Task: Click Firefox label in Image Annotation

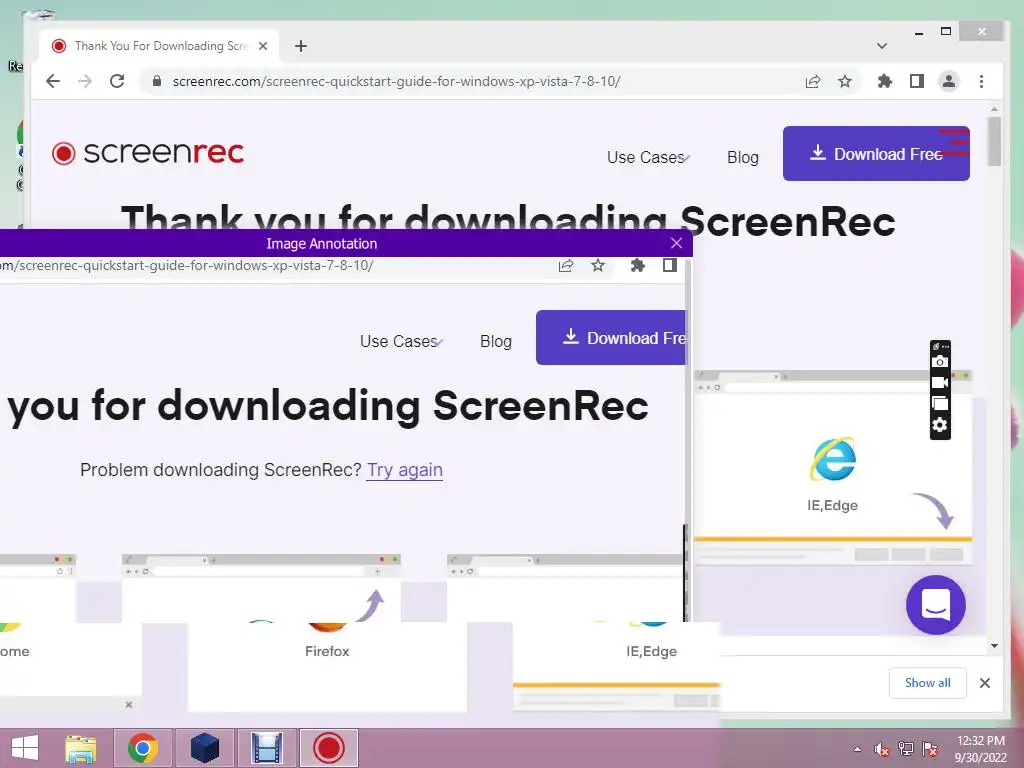Action: (327, 651)
